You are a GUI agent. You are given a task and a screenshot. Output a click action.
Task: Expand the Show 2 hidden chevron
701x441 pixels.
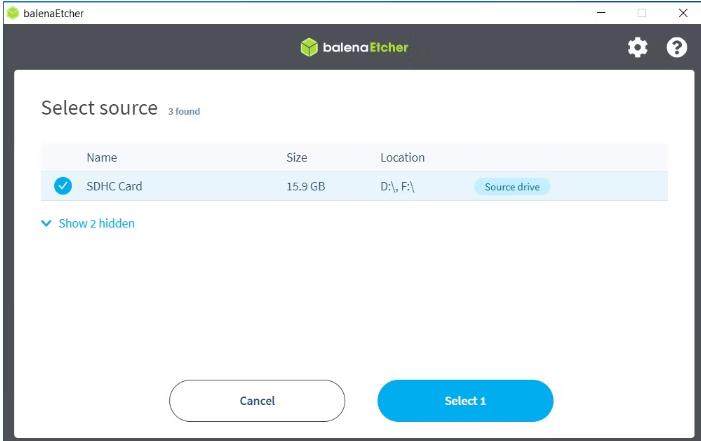pos(46,223)
